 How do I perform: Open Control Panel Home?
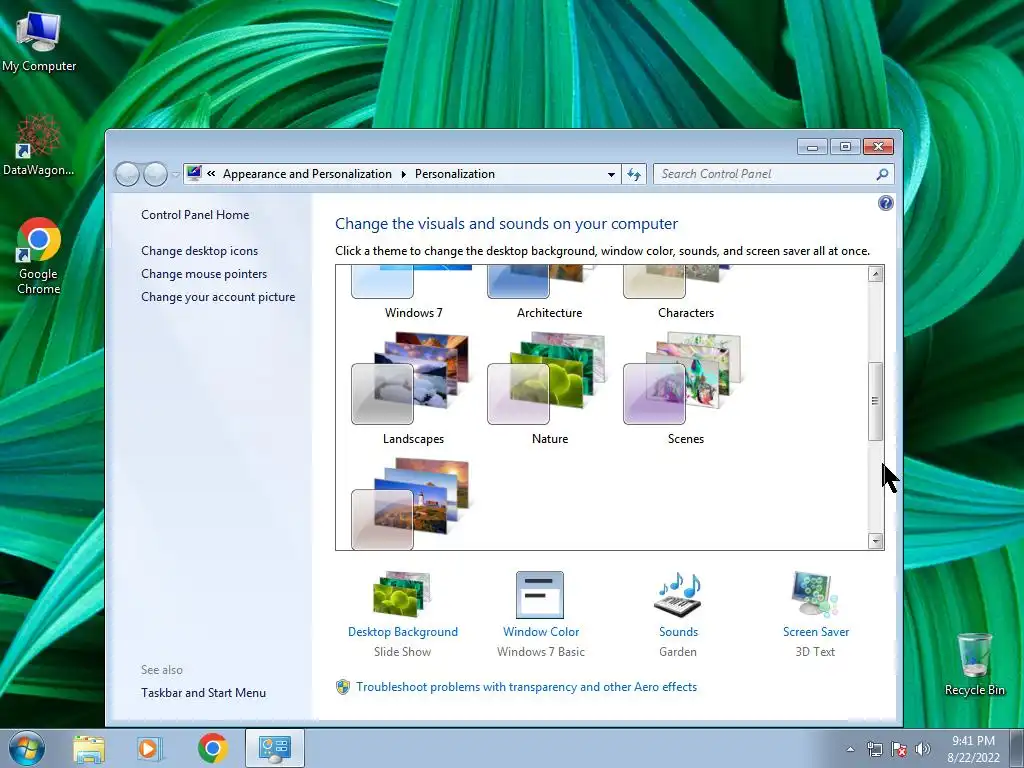tap(195, 215)
